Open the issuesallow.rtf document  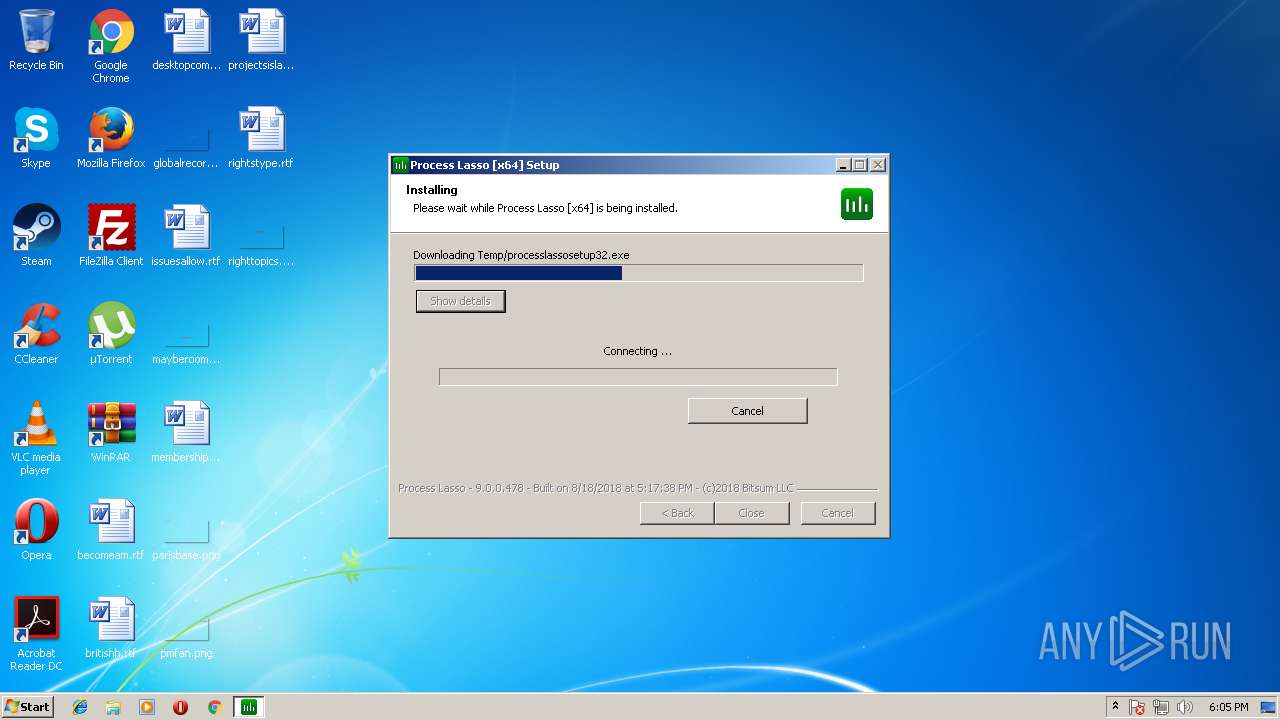[x=186, y=237]
